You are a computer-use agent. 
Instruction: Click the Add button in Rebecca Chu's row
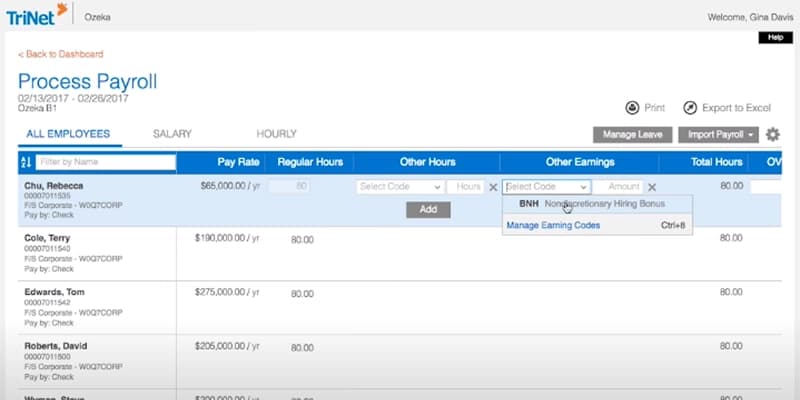[428, 210]
